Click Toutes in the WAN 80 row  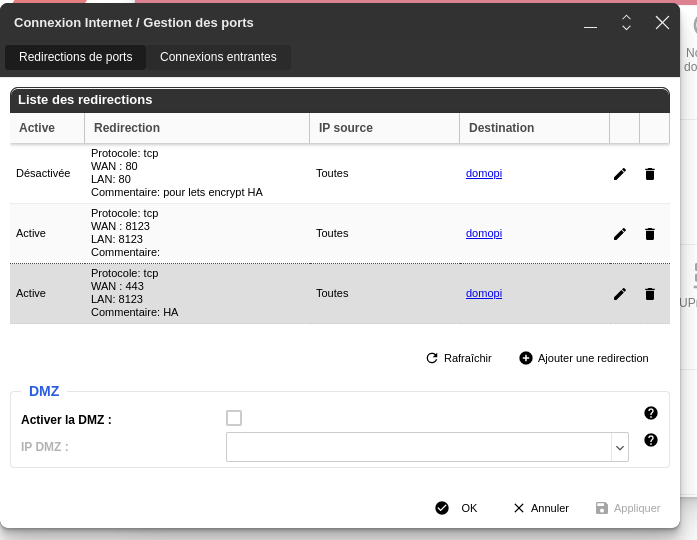click(x=332, y=173)
